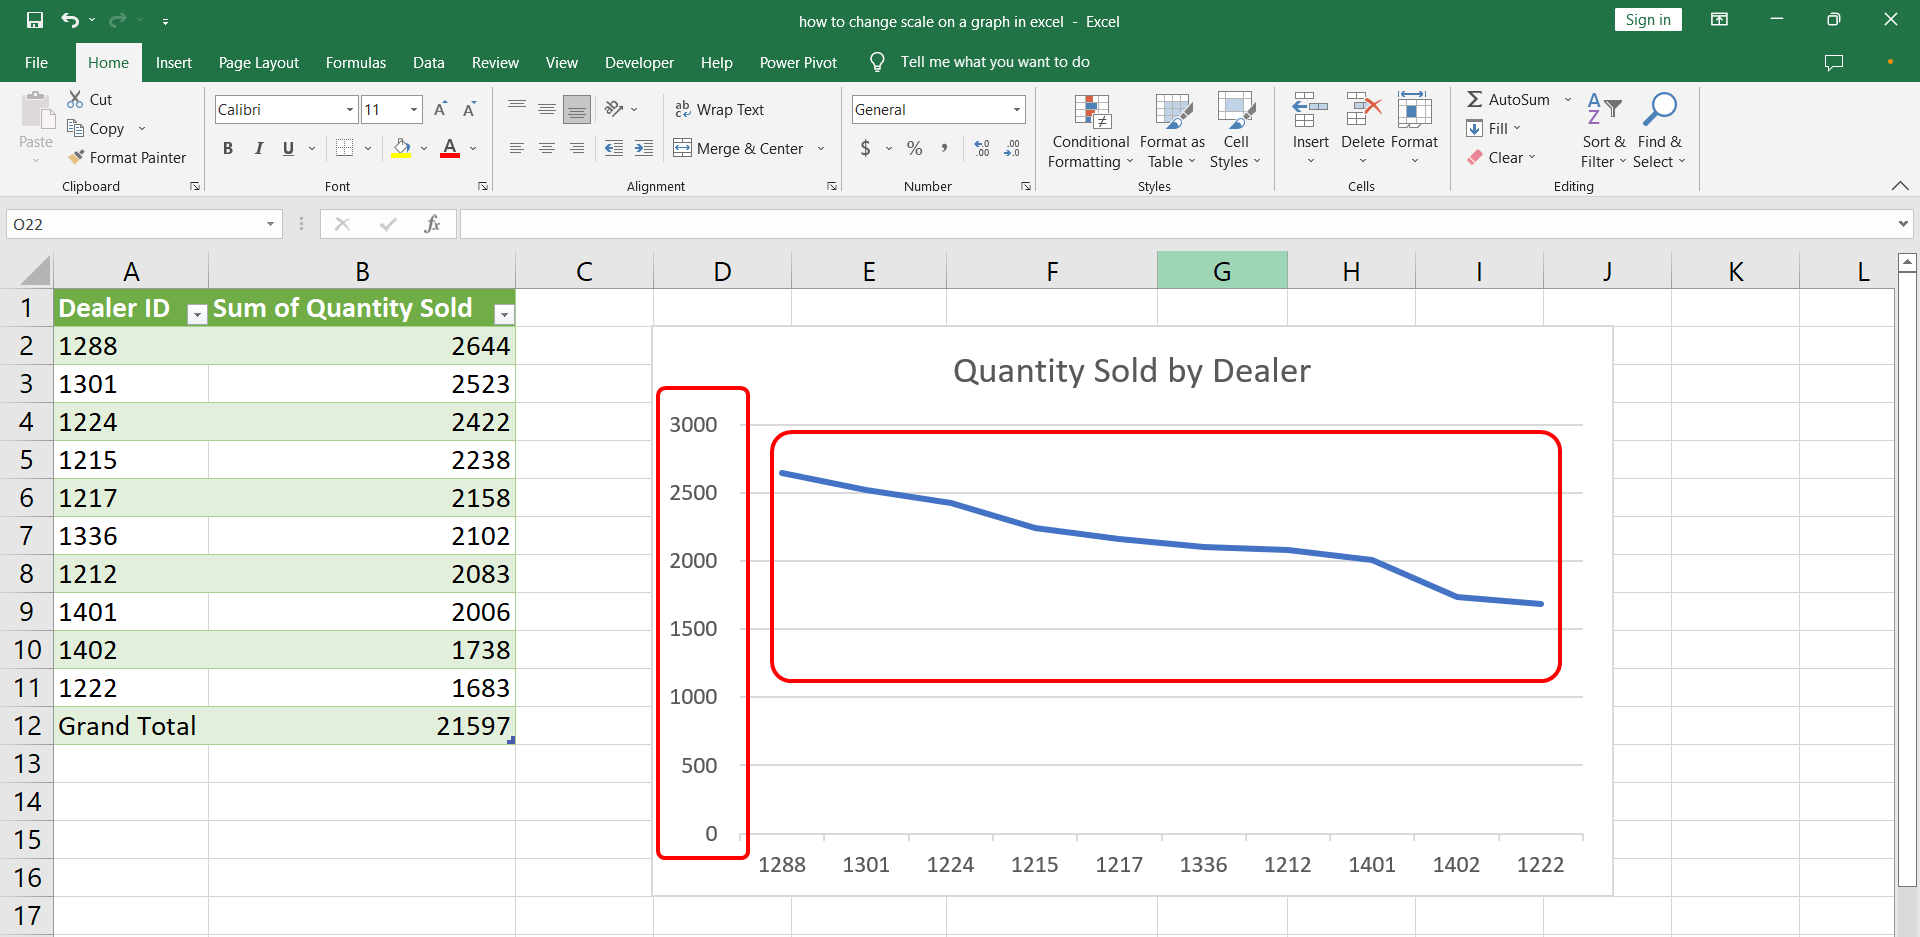Click the Sign in button
Viewport: 1920px width, 937px height.
pos(1648,20)
